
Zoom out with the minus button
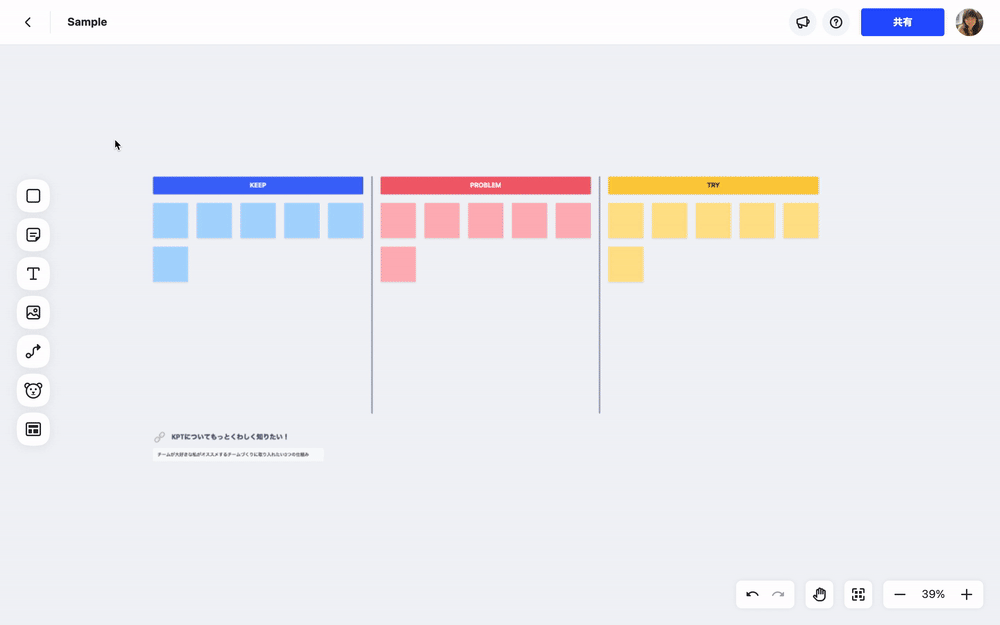tap(900, 594)
